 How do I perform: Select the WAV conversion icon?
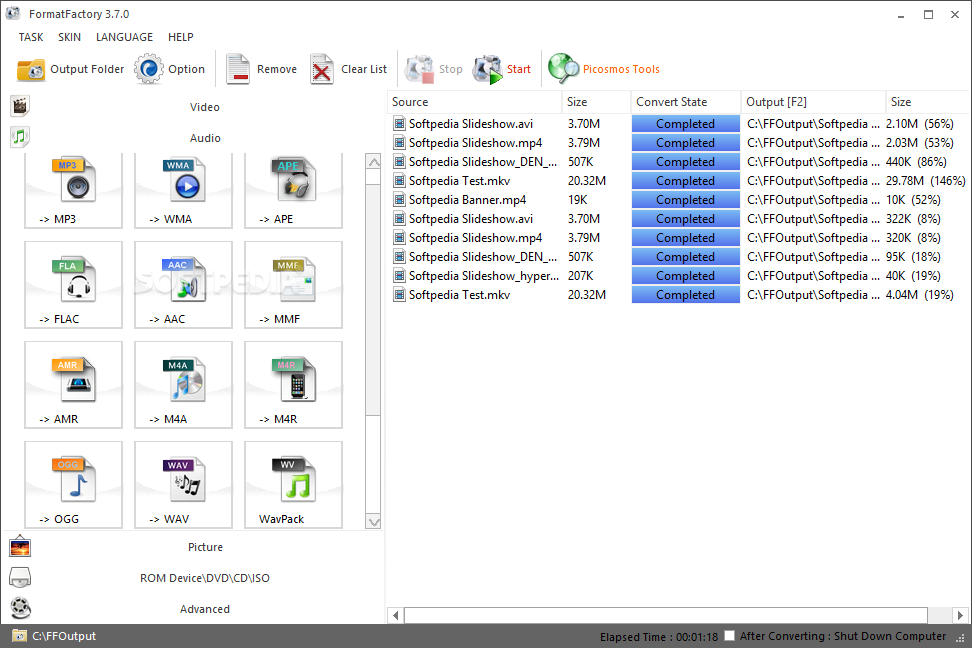click(x=183, y=484)
